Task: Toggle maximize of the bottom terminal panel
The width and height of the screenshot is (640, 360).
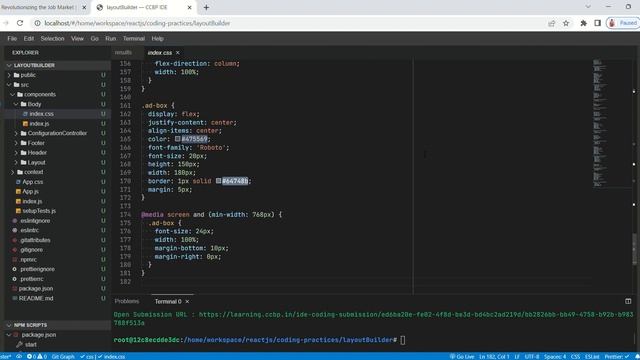Action: [628, 301]
